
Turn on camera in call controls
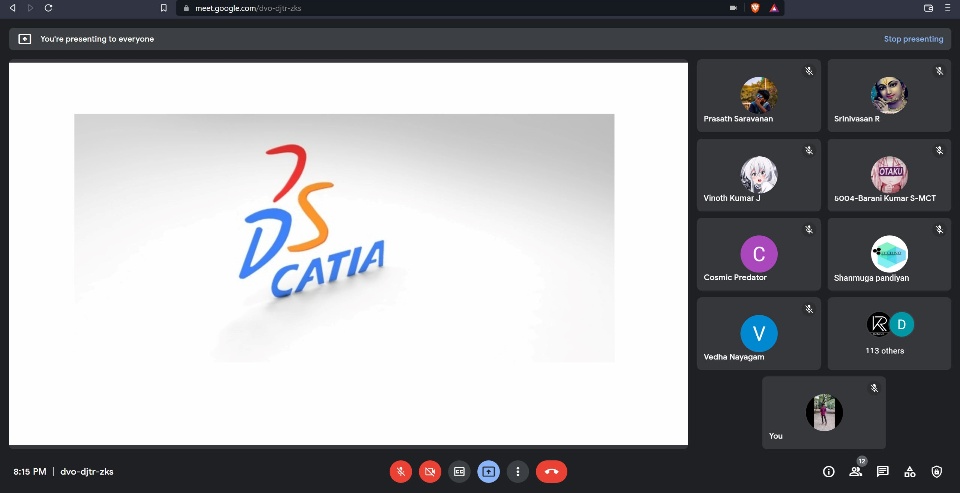[x=430, y=472]
